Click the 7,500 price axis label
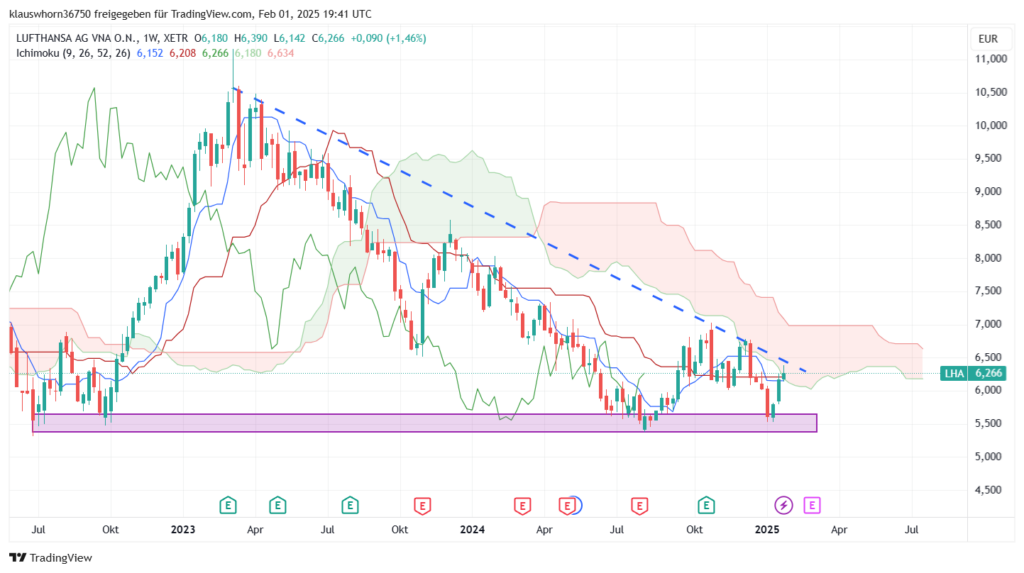The image size is (1024, 573). (x=988, y=291)
